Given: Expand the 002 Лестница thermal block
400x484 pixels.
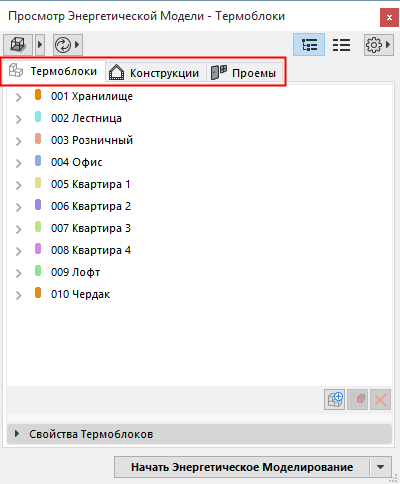Looking at the screenshot, I should pyautogui.click(x=19, y=119).
